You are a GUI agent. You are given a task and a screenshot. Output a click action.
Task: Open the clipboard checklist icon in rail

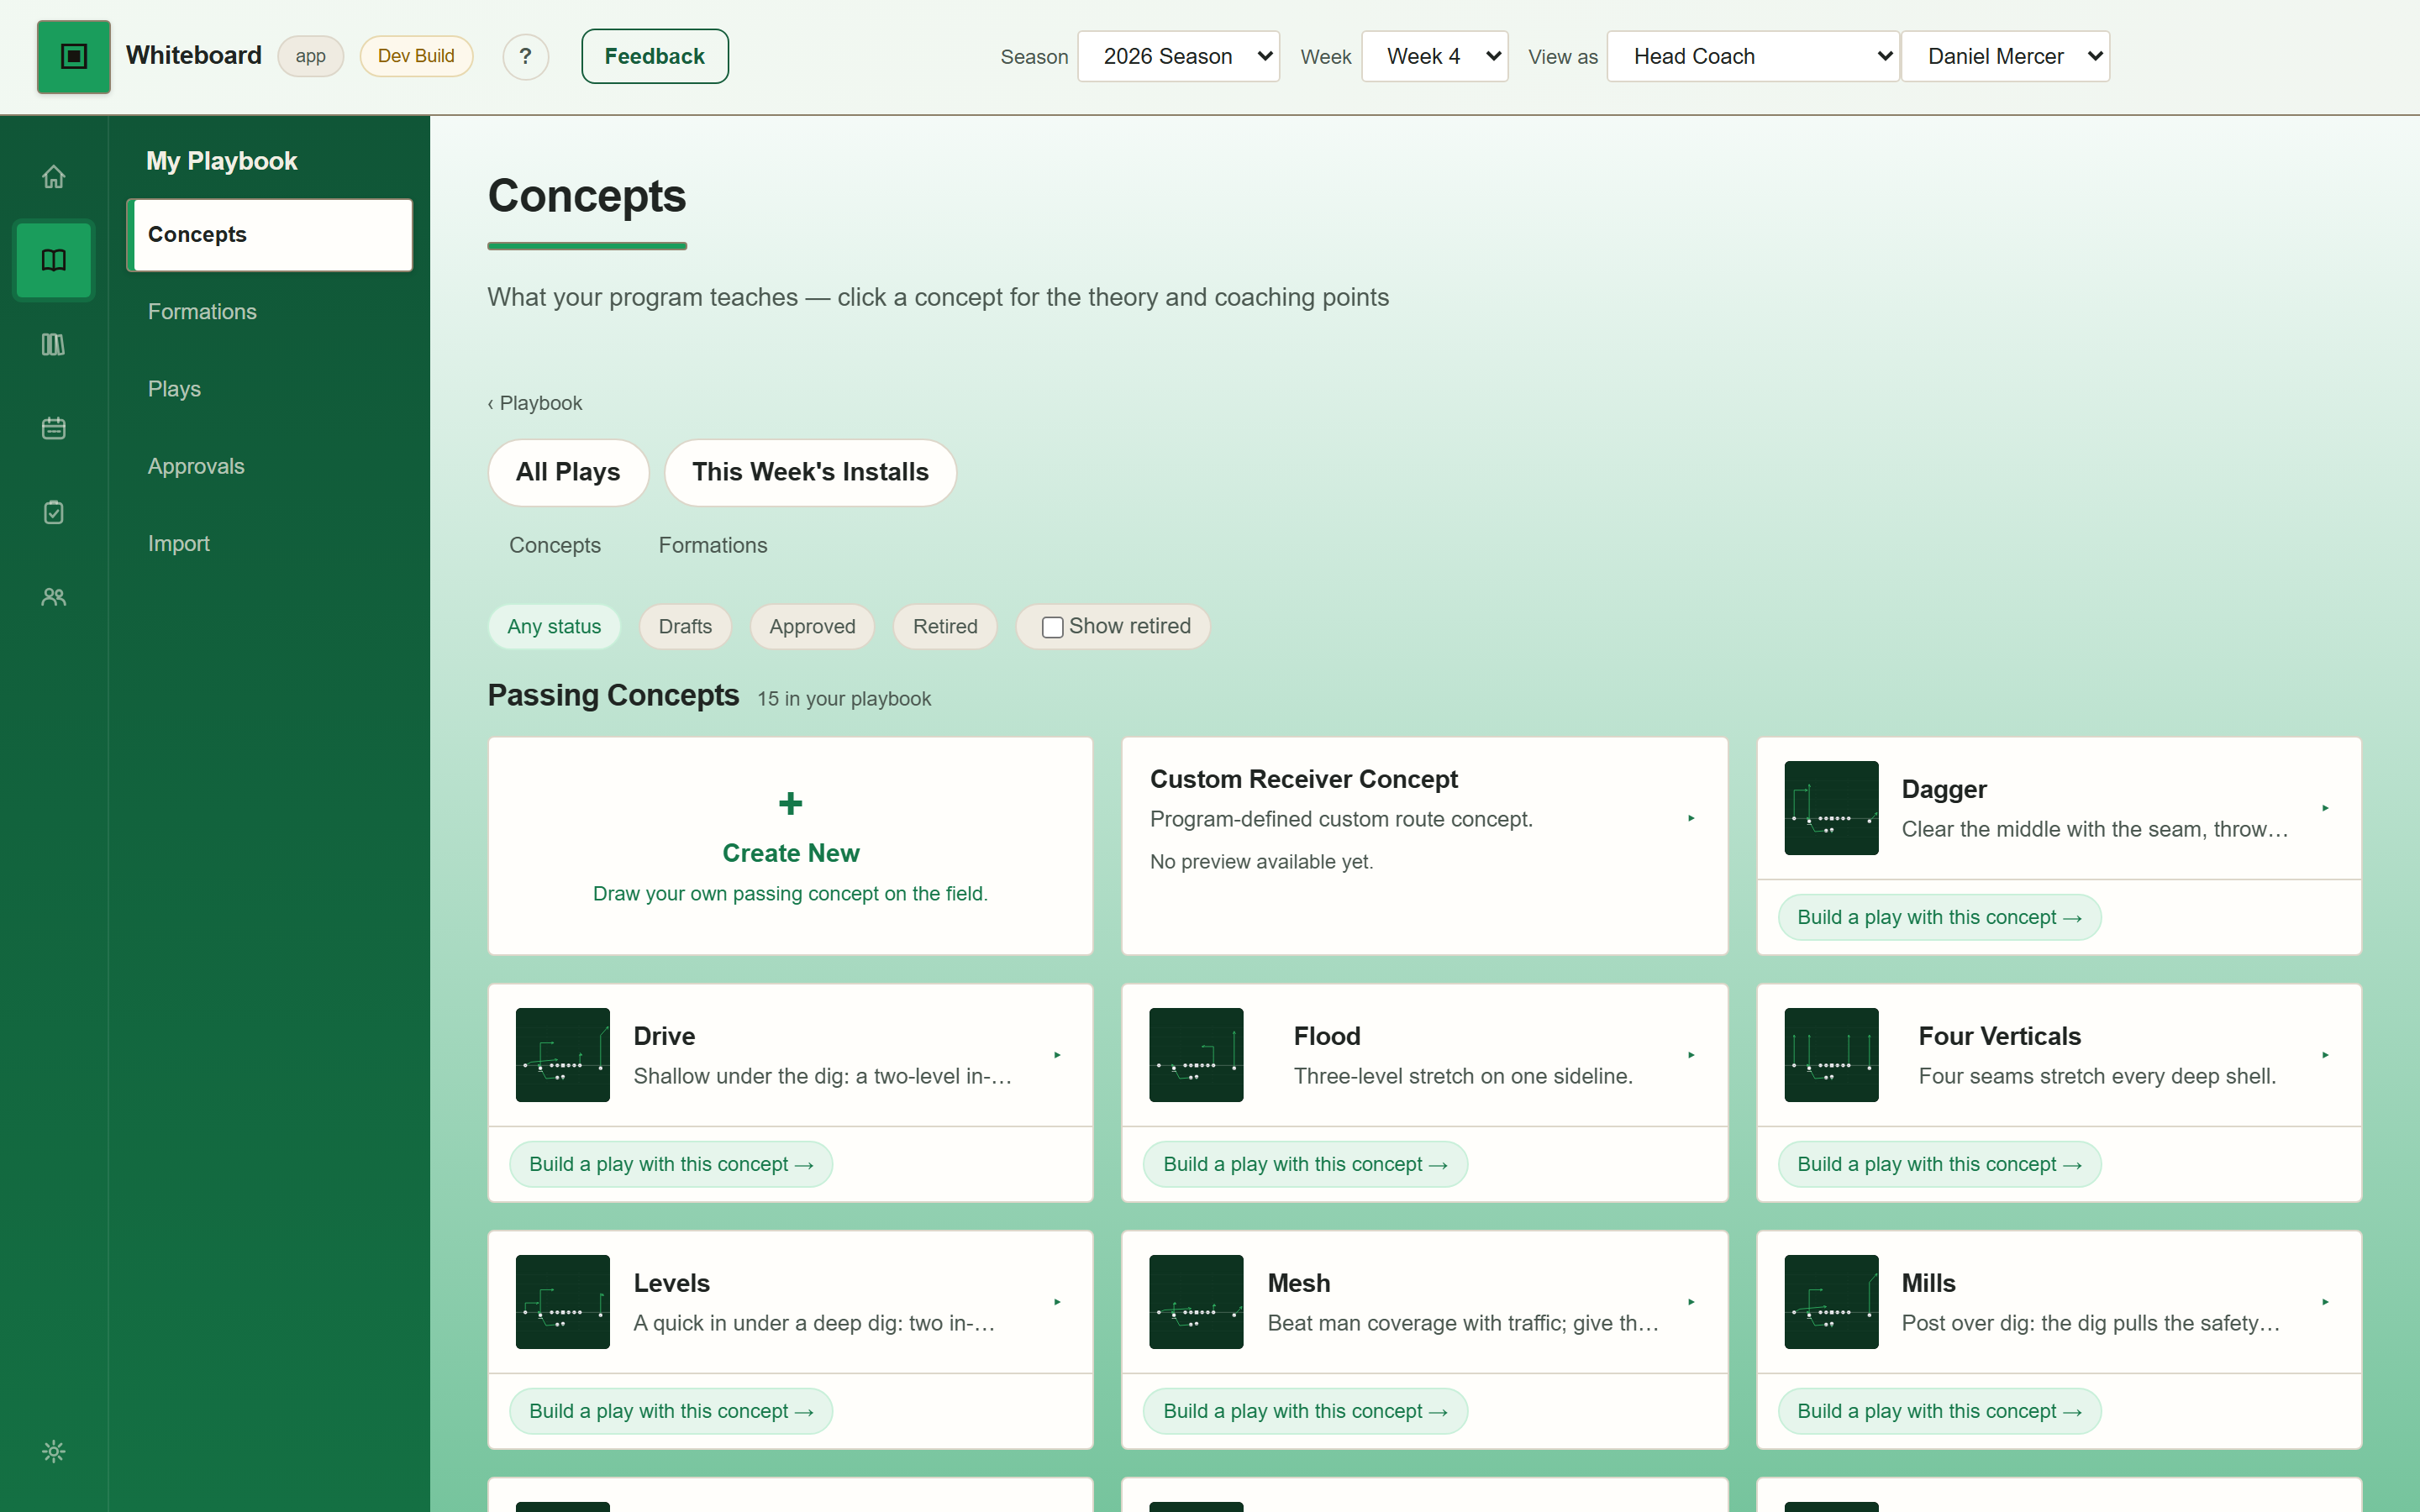point(54,513)
